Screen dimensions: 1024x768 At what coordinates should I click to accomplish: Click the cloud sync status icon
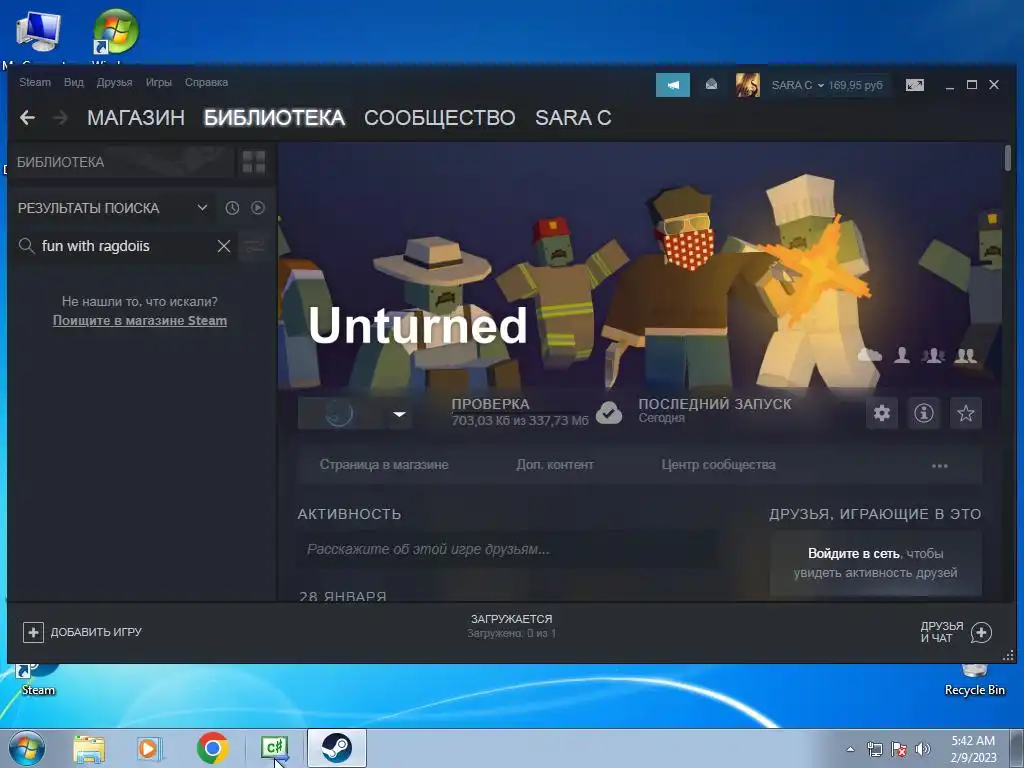pyautogui.click(x=609, y=412)
